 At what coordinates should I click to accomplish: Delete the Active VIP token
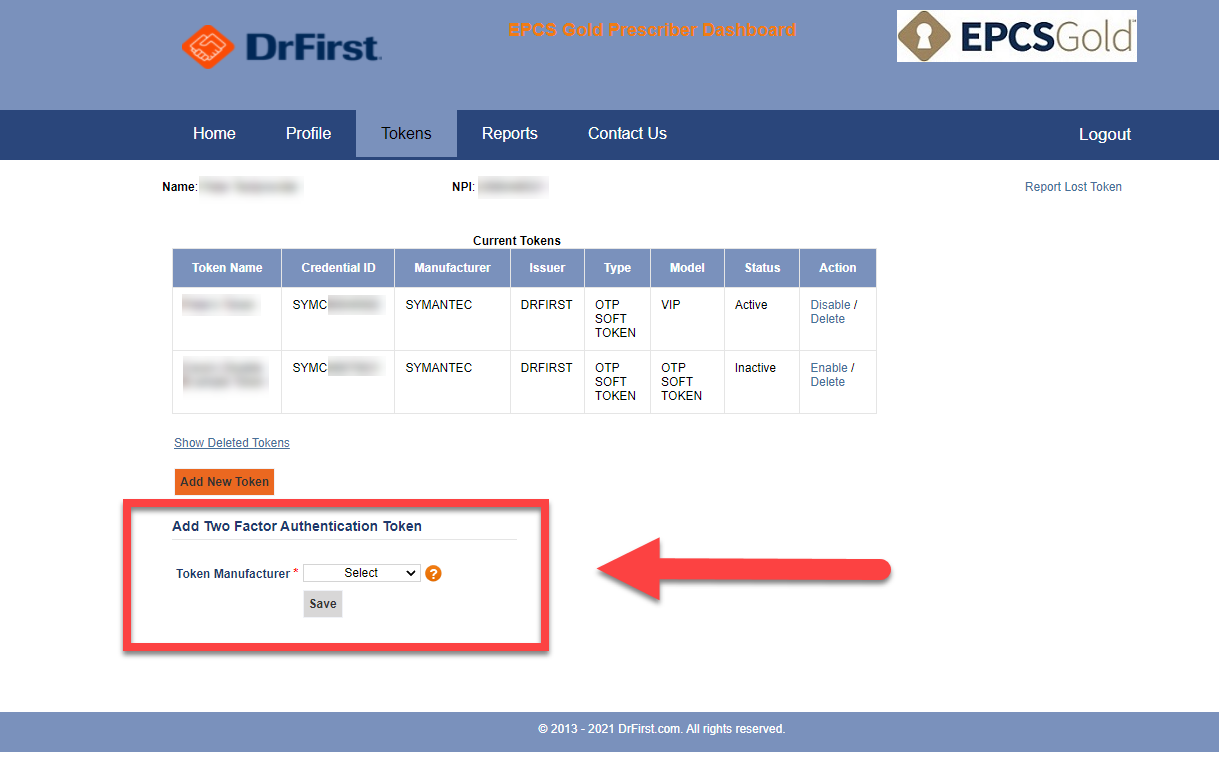tap(828, 319)
